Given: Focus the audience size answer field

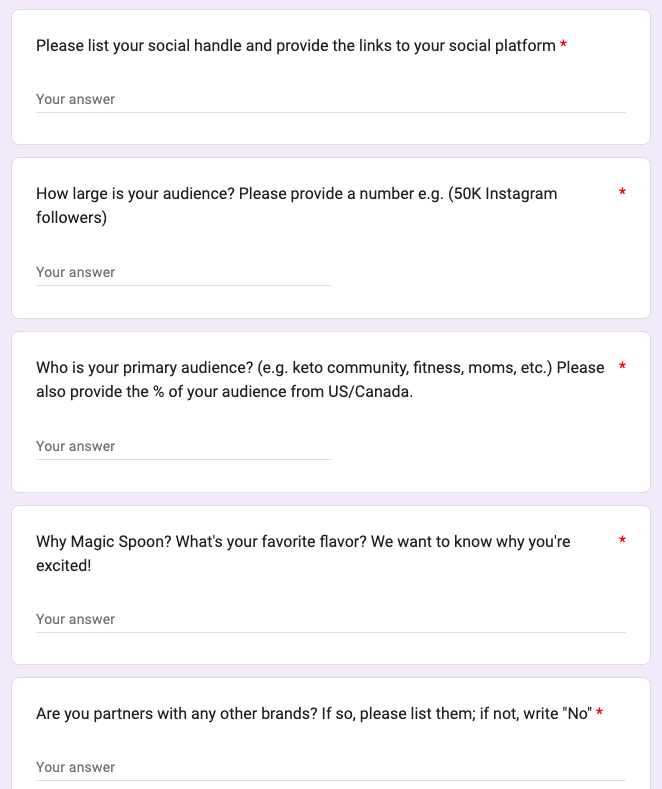Looking at the screenshot, I should coord(183,272).
